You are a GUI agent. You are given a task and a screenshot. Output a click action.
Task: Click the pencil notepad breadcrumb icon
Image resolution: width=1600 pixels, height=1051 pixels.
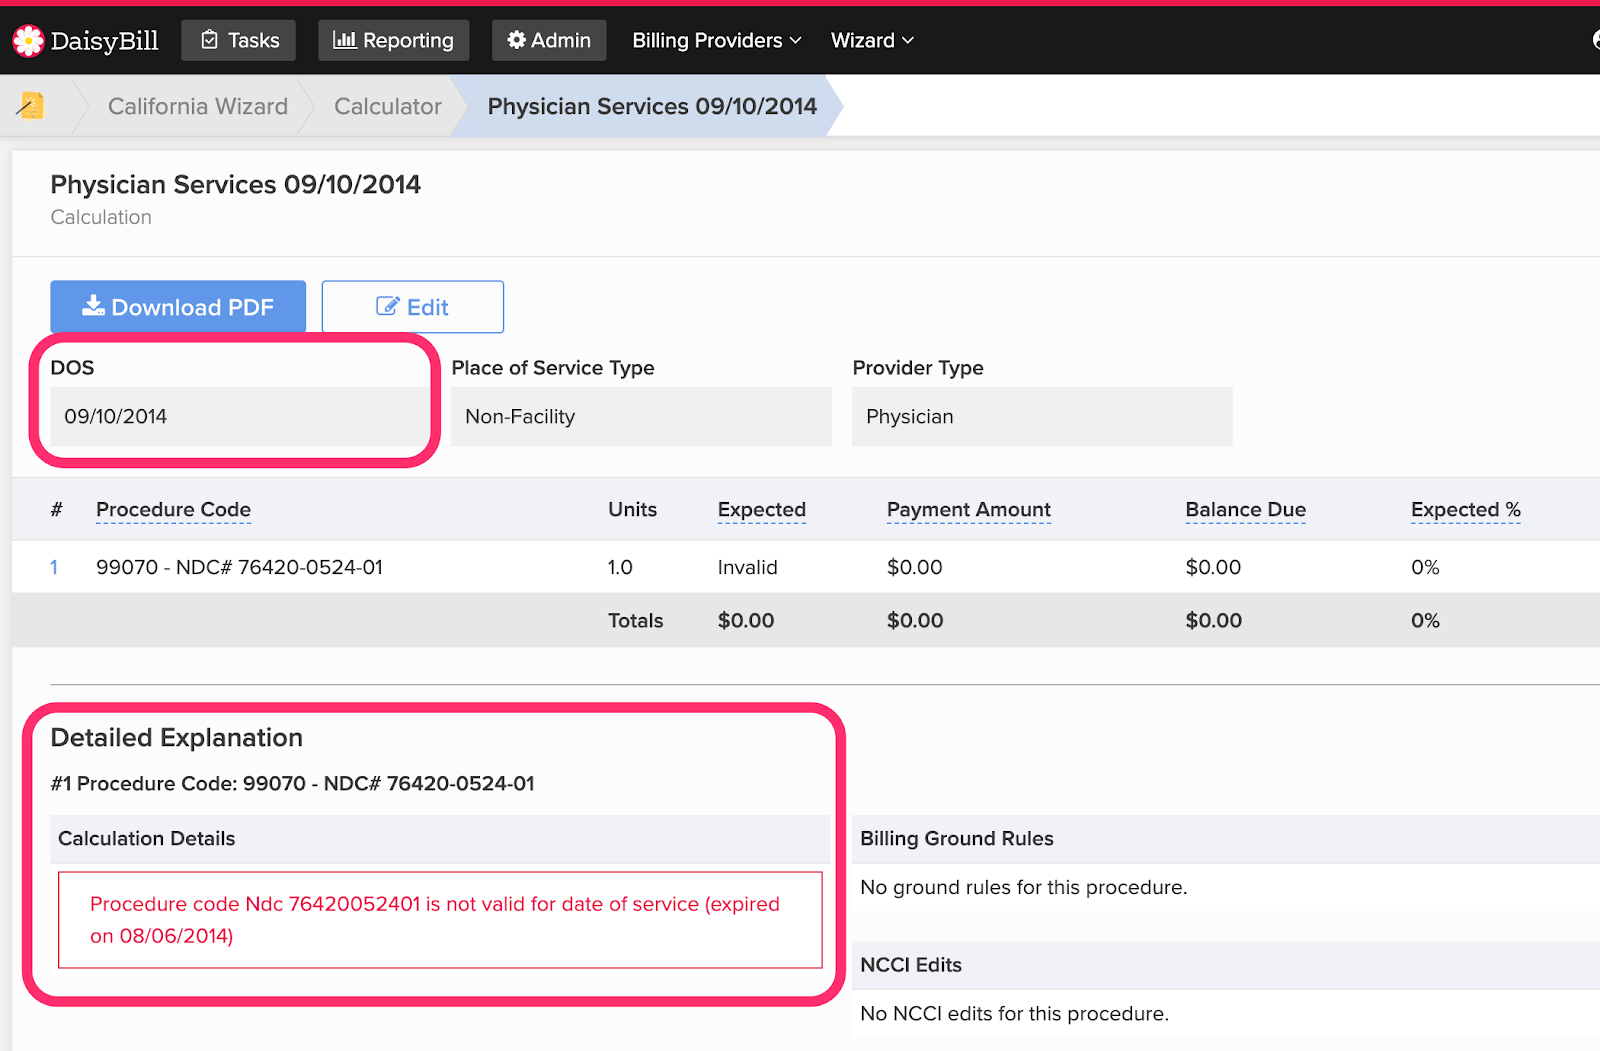coord(31,105)
